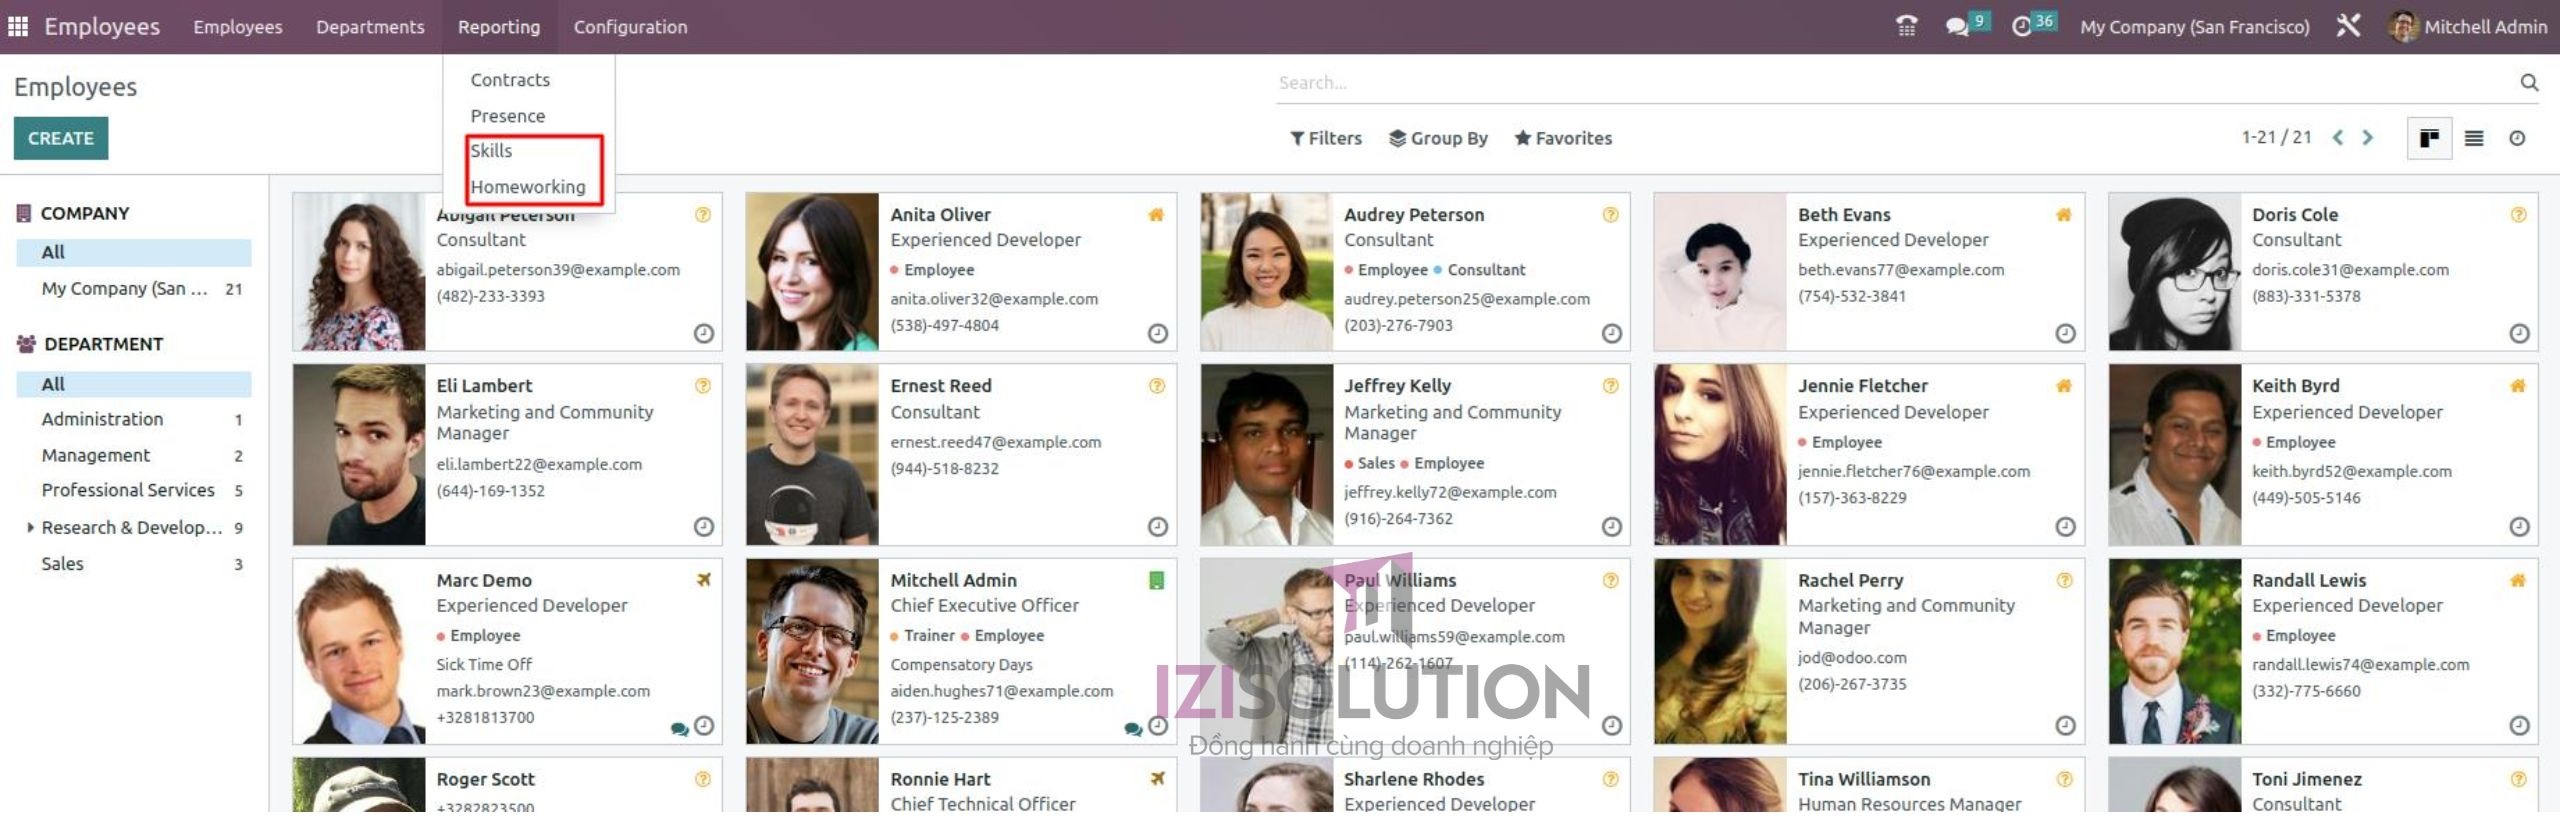Open the conversations chat icon with badge 9
The height and width of the screenshot is (832, 2560).
click(x=1957, y=27)
